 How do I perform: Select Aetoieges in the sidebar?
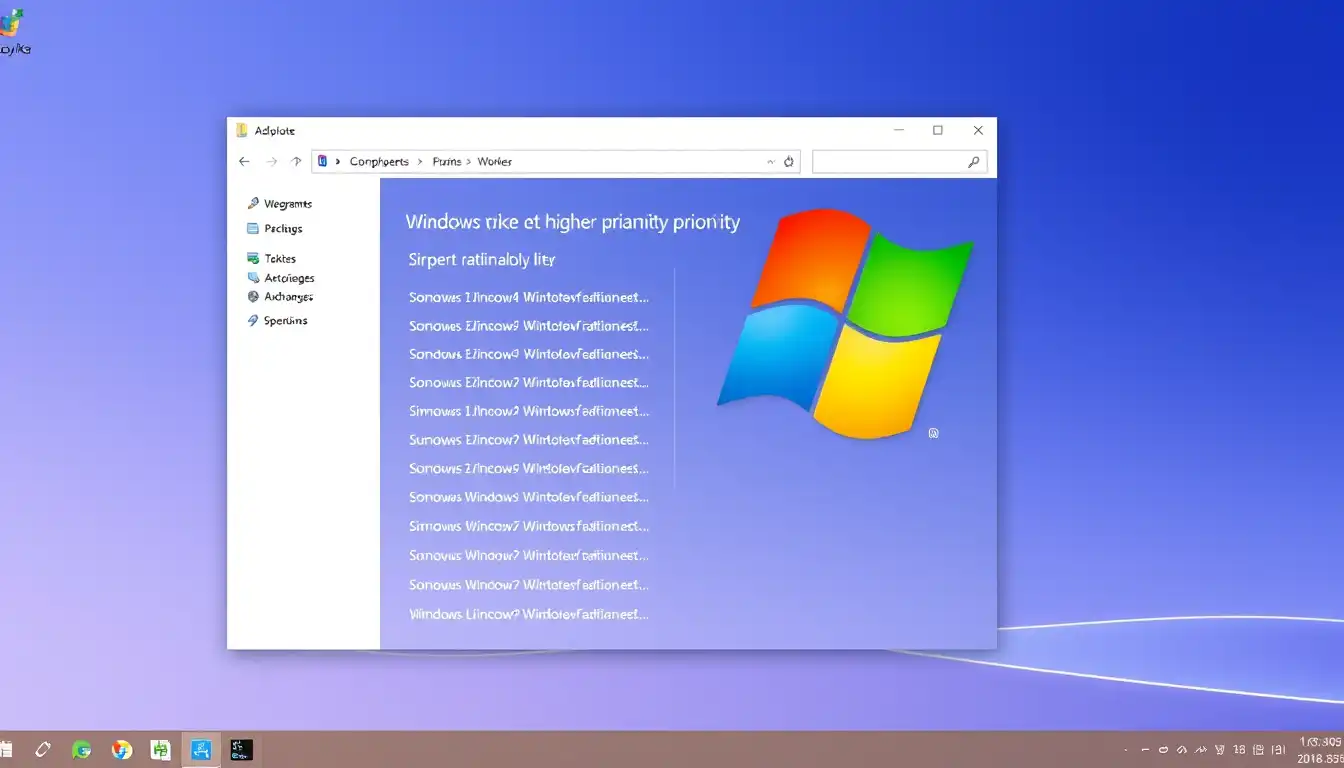281,278
